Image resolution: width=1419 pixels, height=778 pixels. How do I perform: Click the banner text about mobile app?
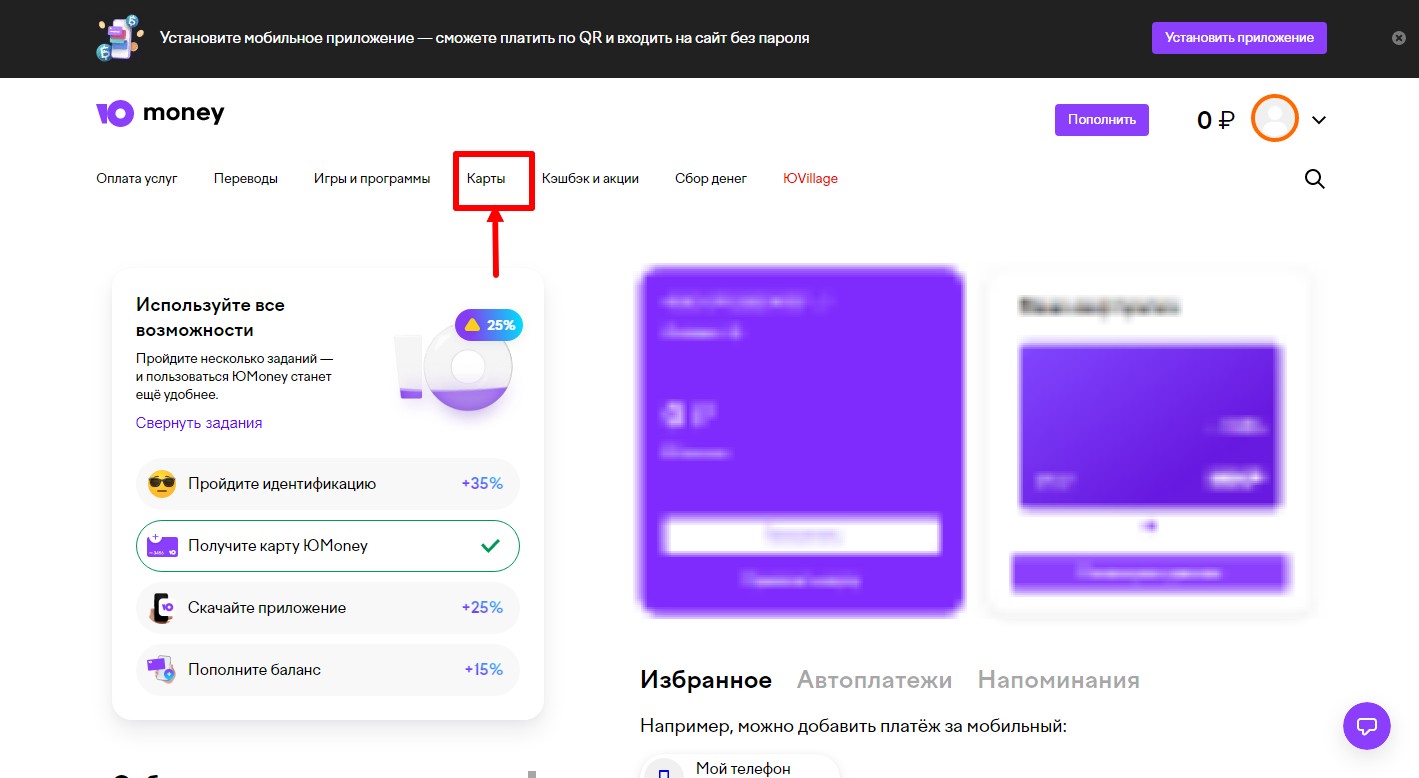pos(485,38)
